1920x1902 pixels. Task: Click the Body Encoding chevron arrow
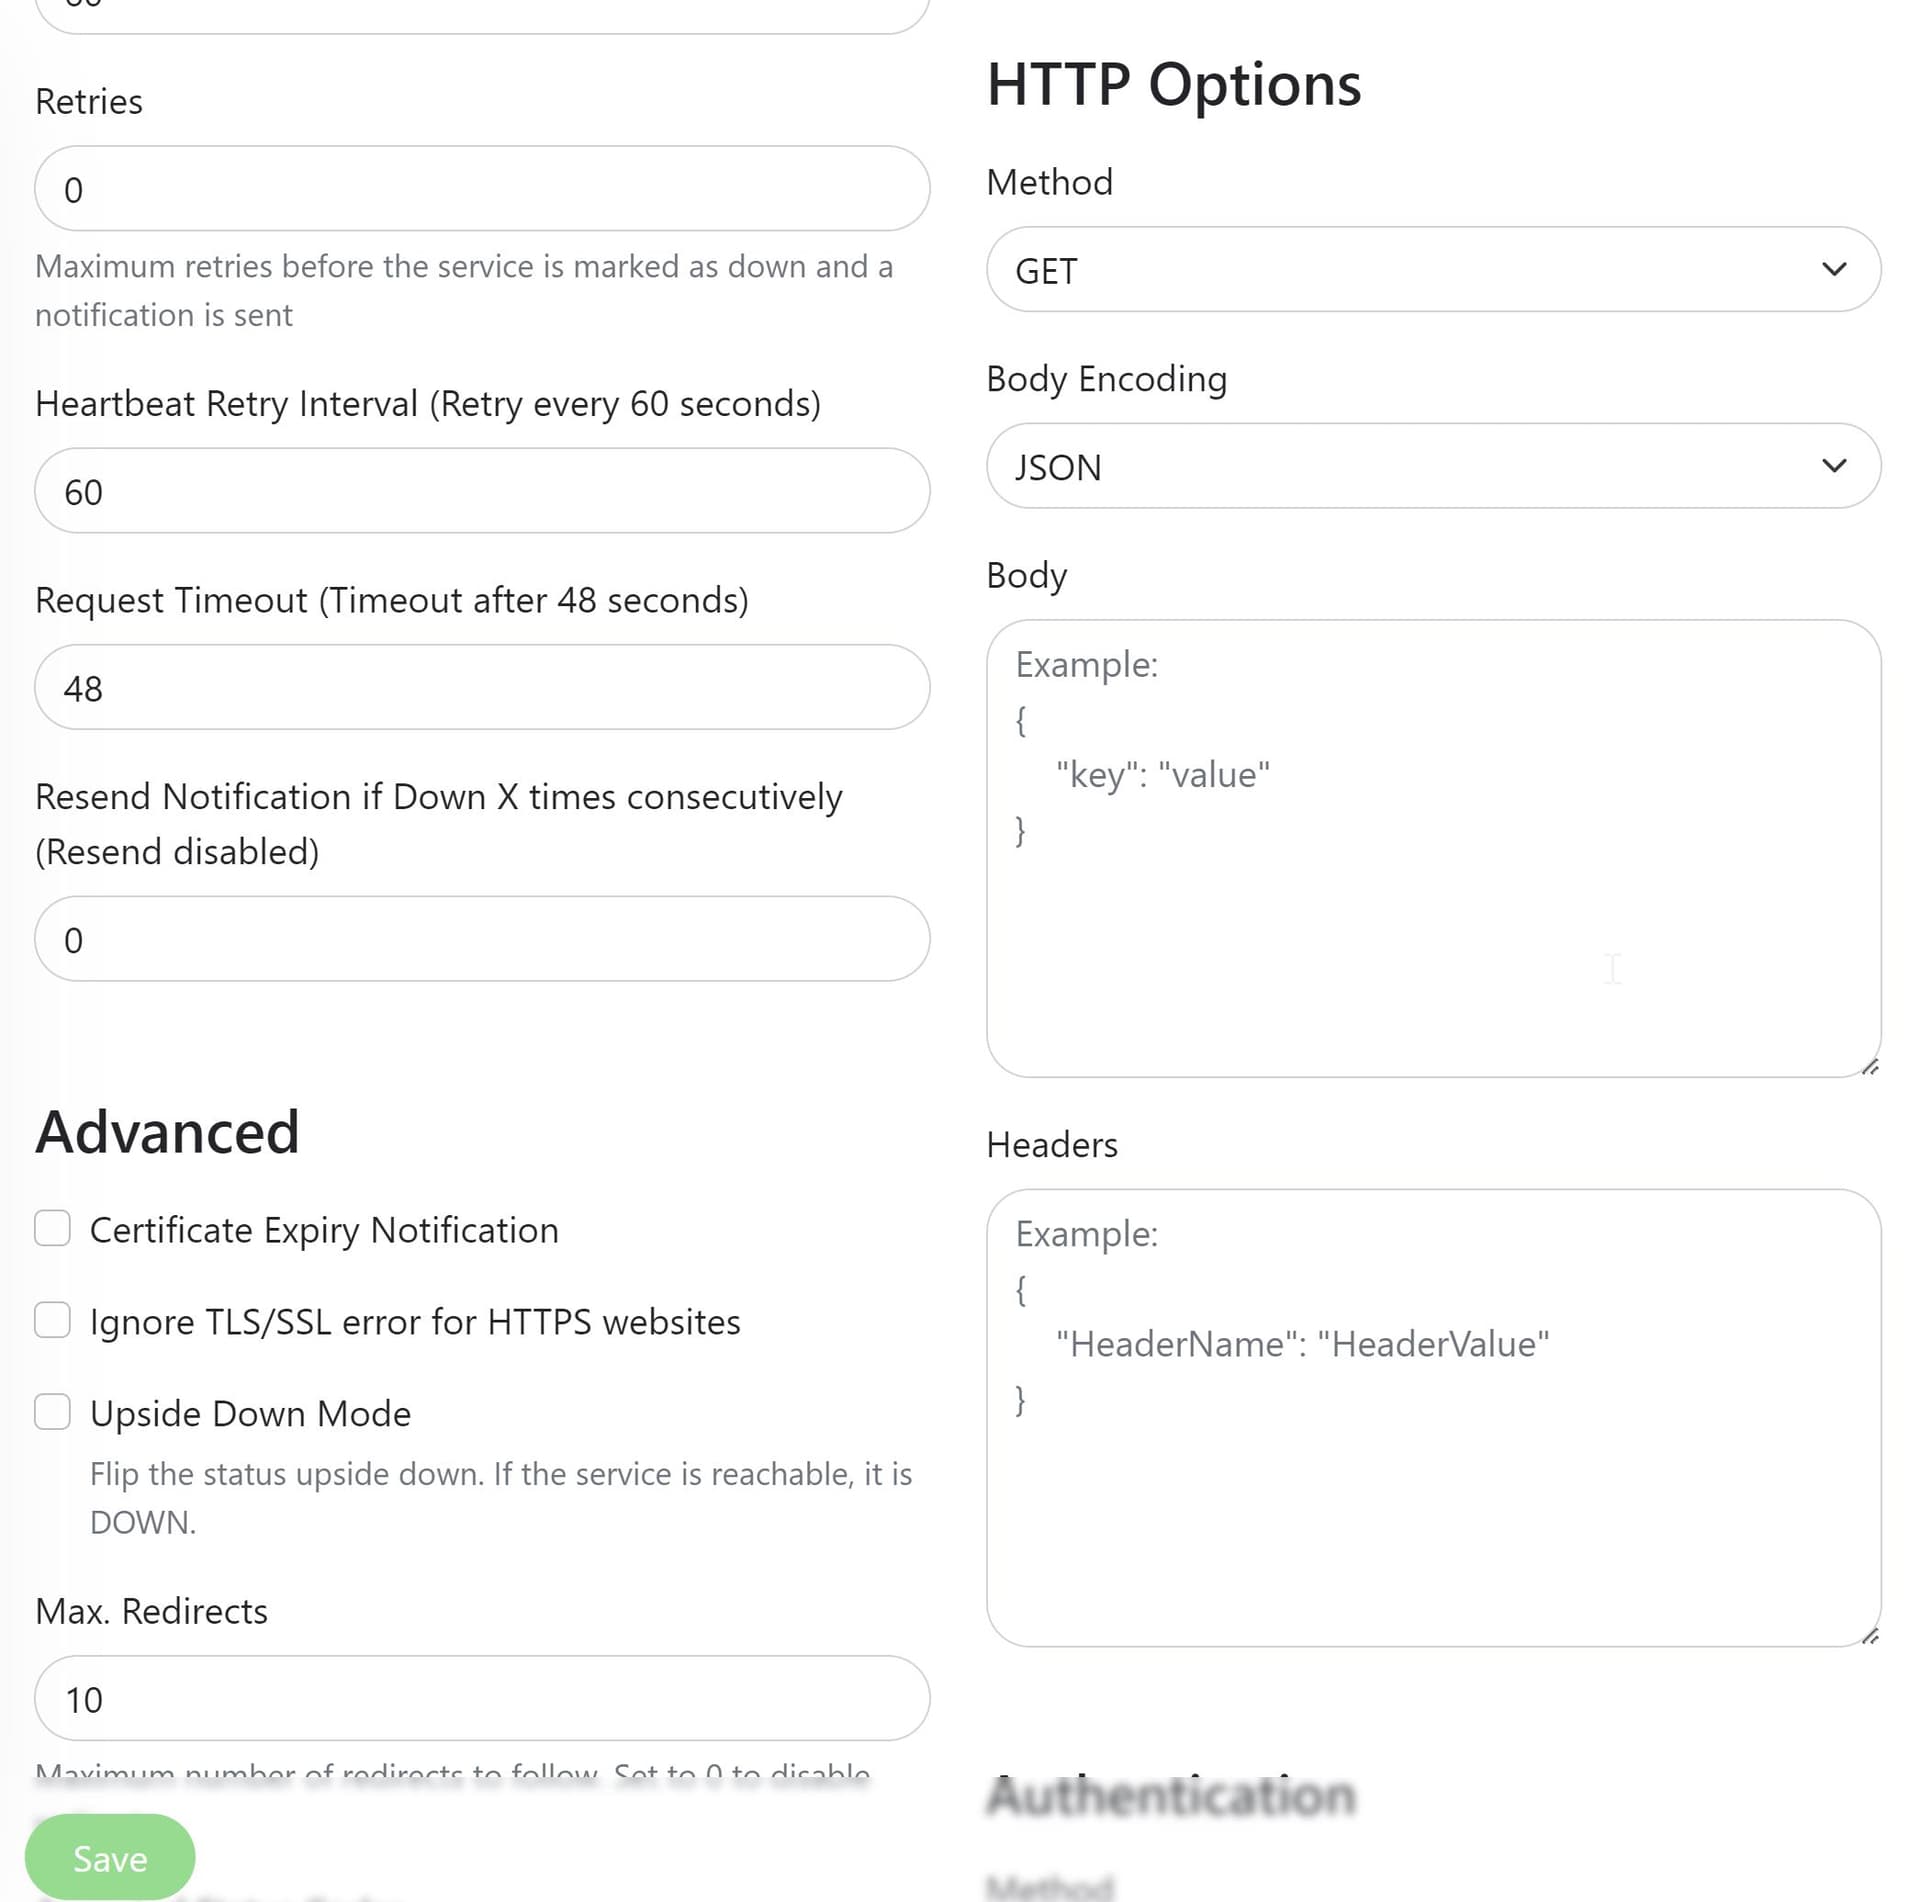[x=1833, y=466]
